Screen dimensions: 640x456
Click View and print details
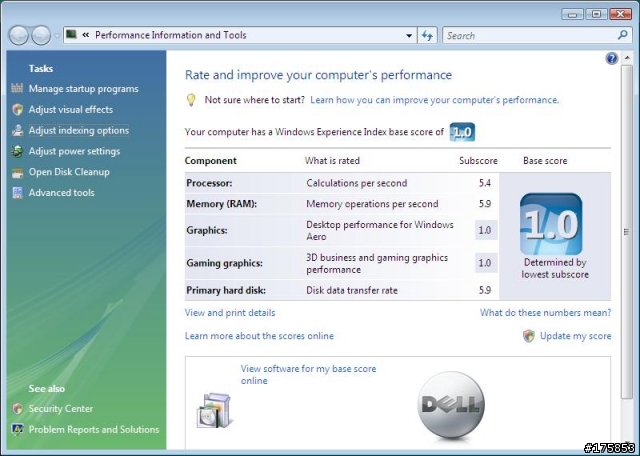tap(230, 313)
